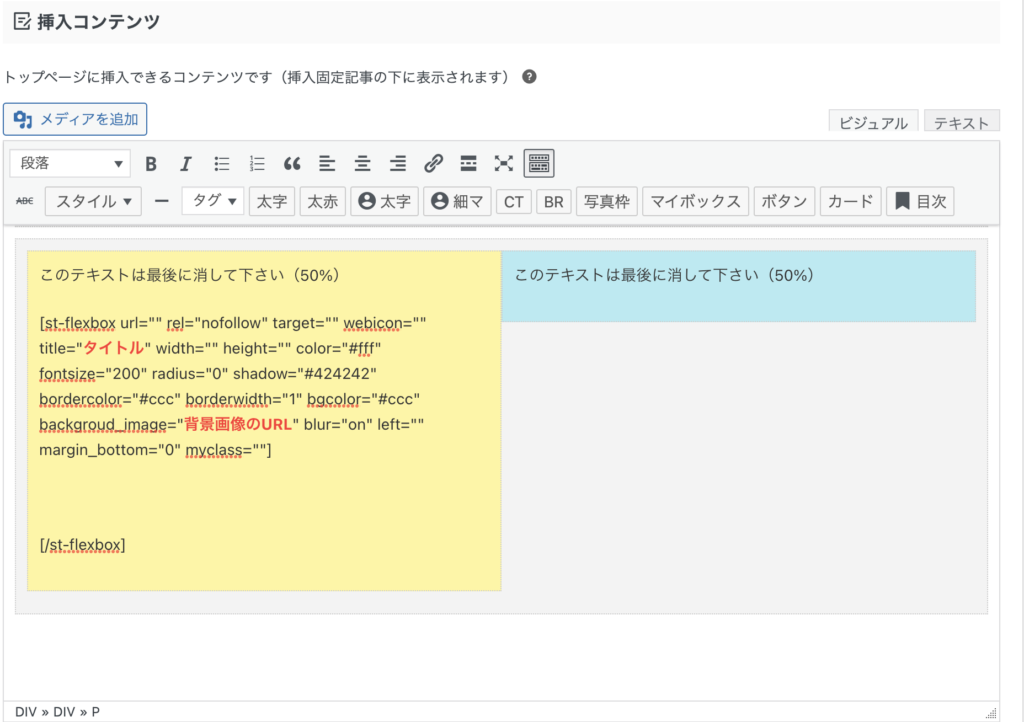Insert a カード element
The height and width of the screenshot is (722, 1024).
(x=850, y=201)
